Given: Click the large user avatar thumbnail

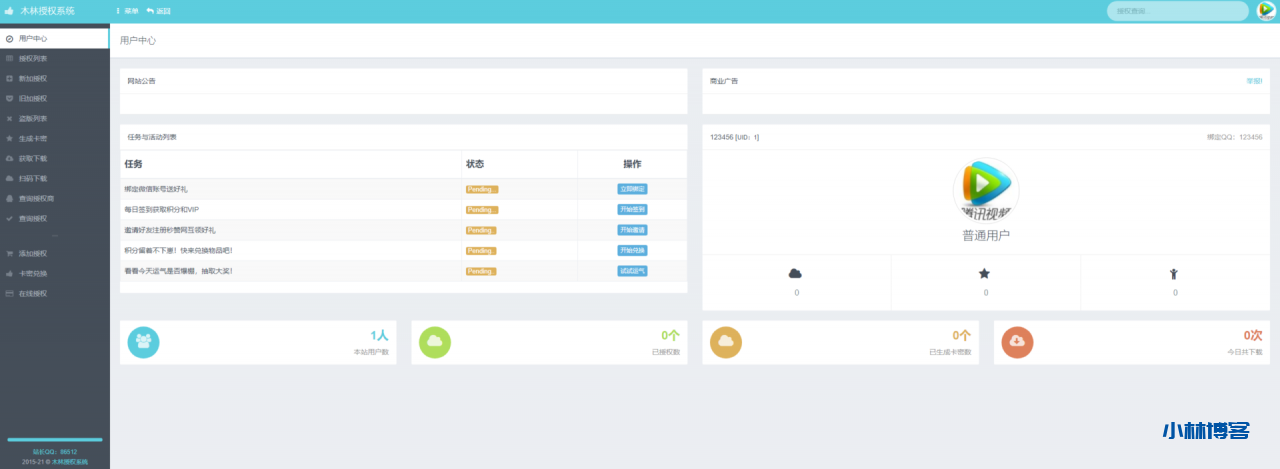Looking at the screenshot, I should coord(985,189).
